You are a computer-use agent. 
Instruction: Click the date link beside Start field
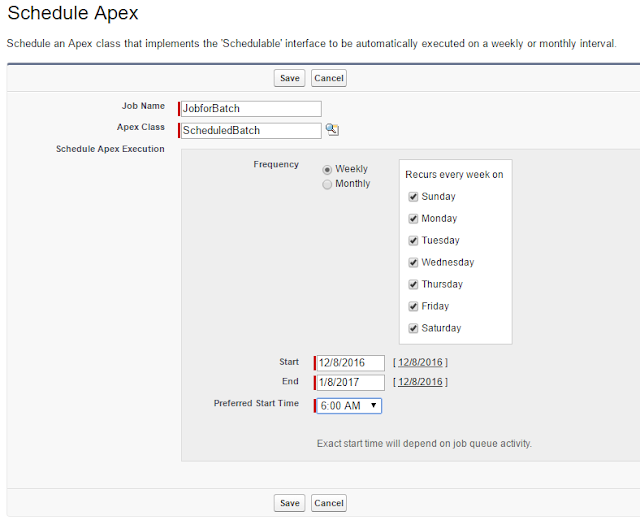point(420,362)
